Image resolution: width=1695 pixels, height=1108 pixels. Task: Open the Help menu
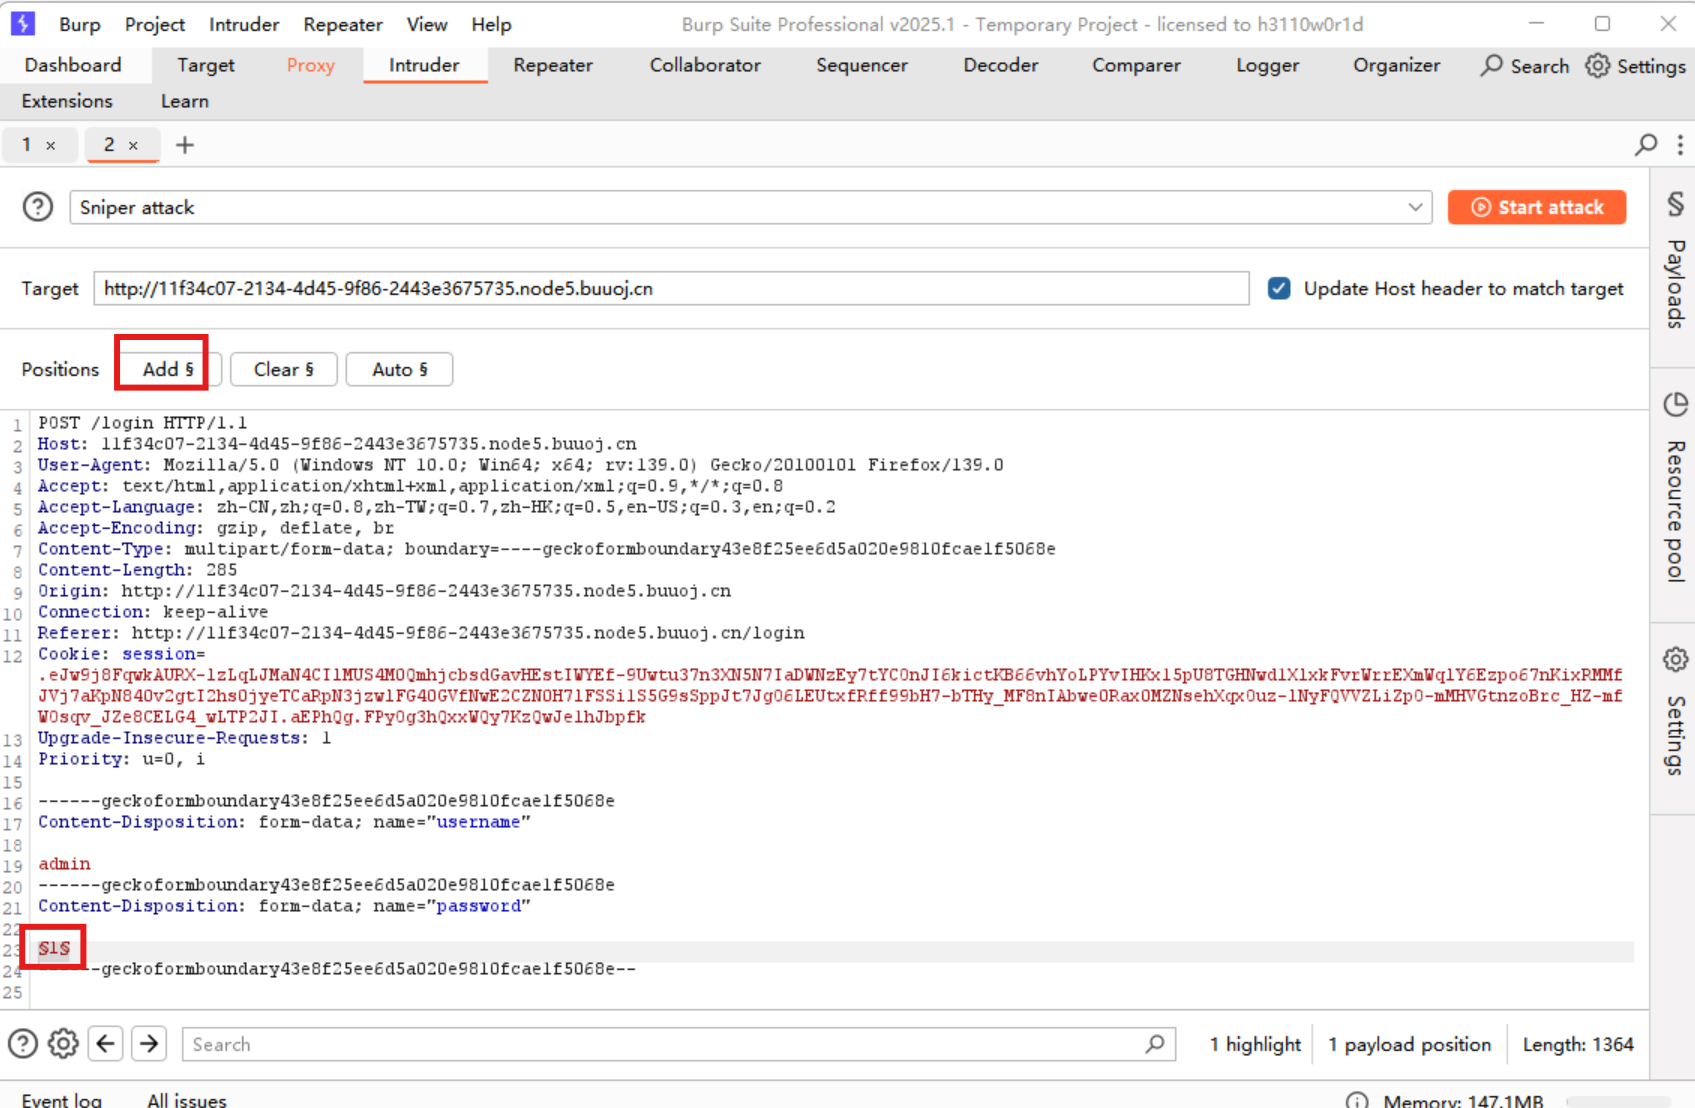491,24
